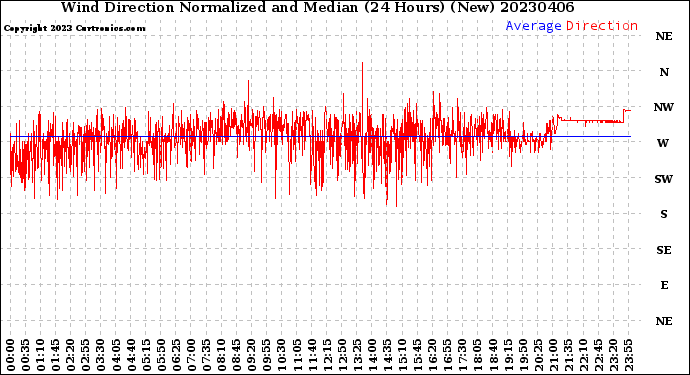The height and width of the screenshot is (375, 690).
Task: Click the 20:25 time axis label
Action: pos(538,355)
